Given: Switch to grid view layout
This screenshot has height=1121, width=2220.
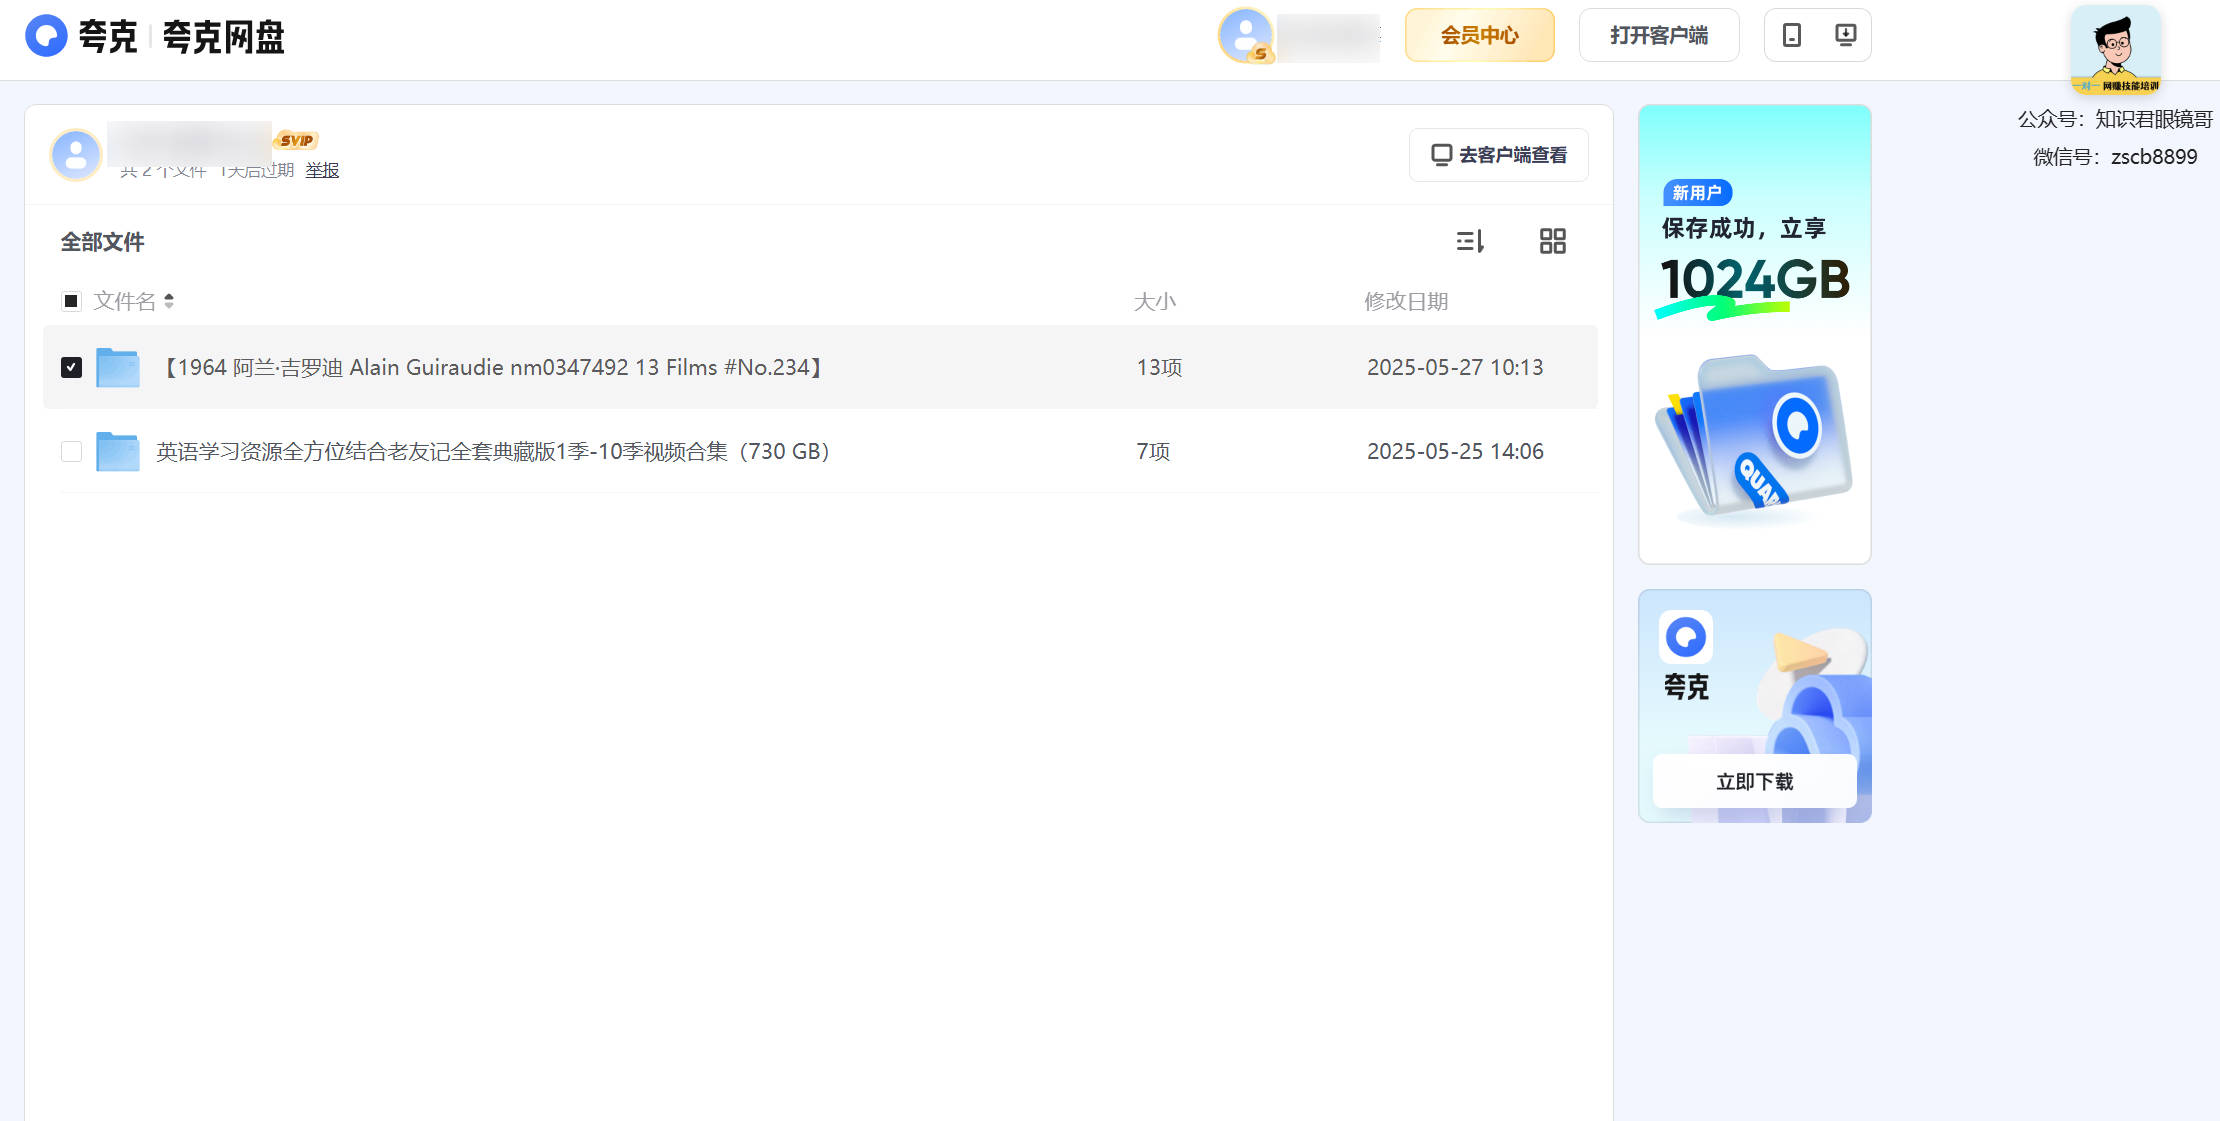Looking at the screenshot, I should [1552, 241].
